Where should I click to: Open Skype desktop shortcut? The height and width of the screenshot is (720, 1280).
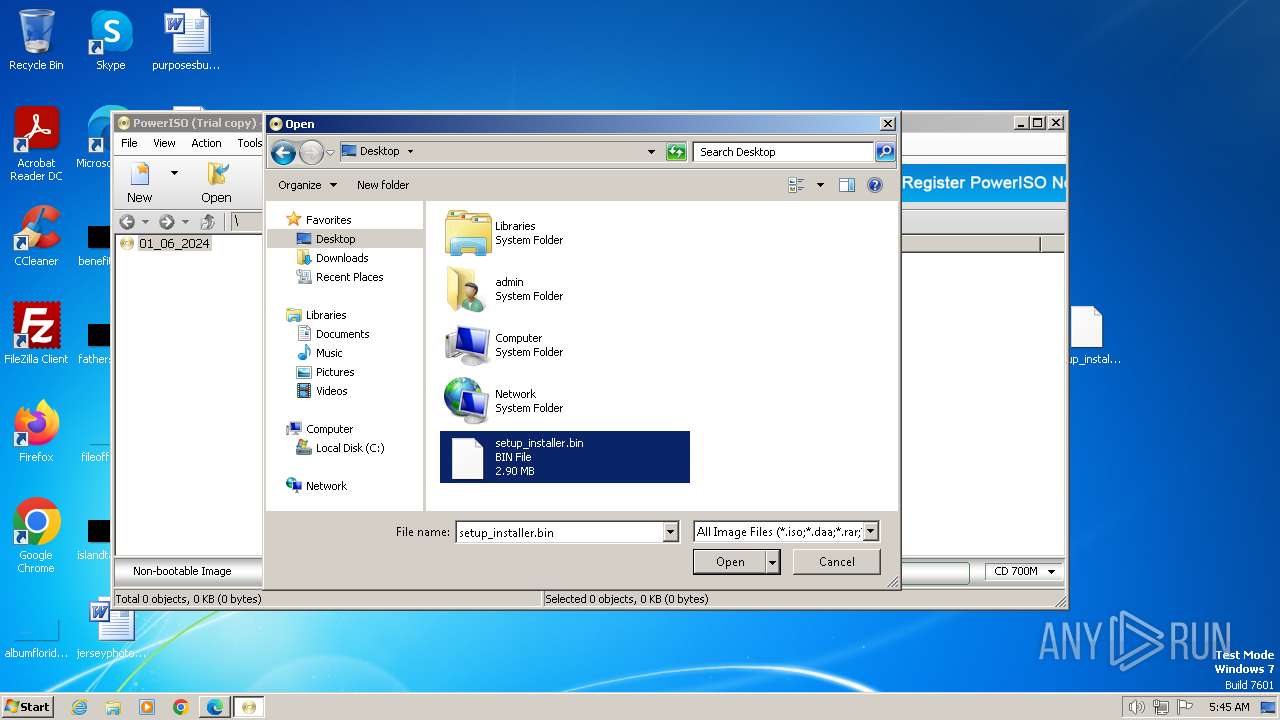(x=110, y=40)
